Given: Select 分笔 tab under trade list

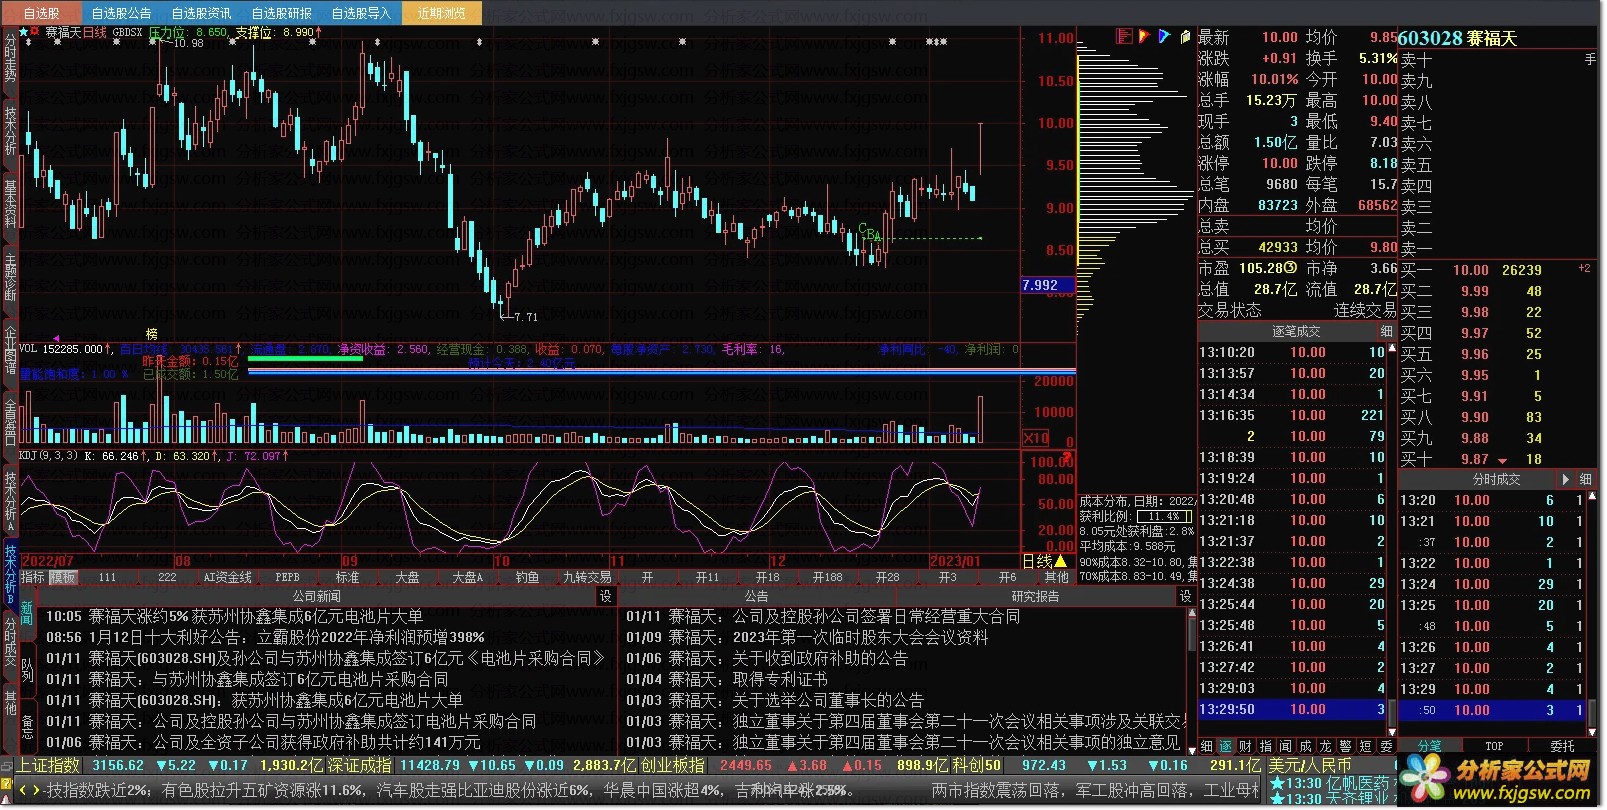Looking at the screenshot, I should click(1430, 746).
